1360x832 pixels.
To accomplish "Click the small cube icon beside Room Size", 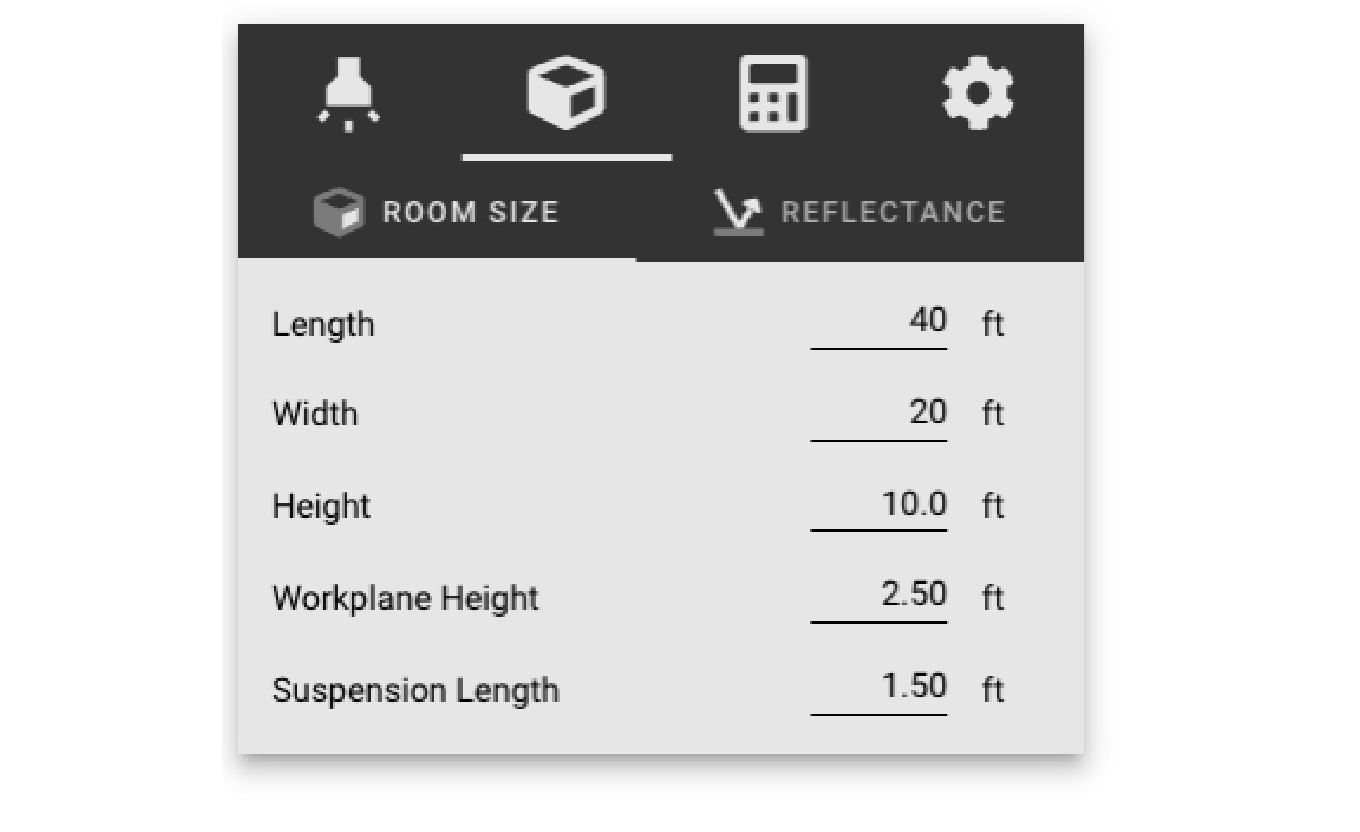I will pyautogui.click(x=339, y=213).
